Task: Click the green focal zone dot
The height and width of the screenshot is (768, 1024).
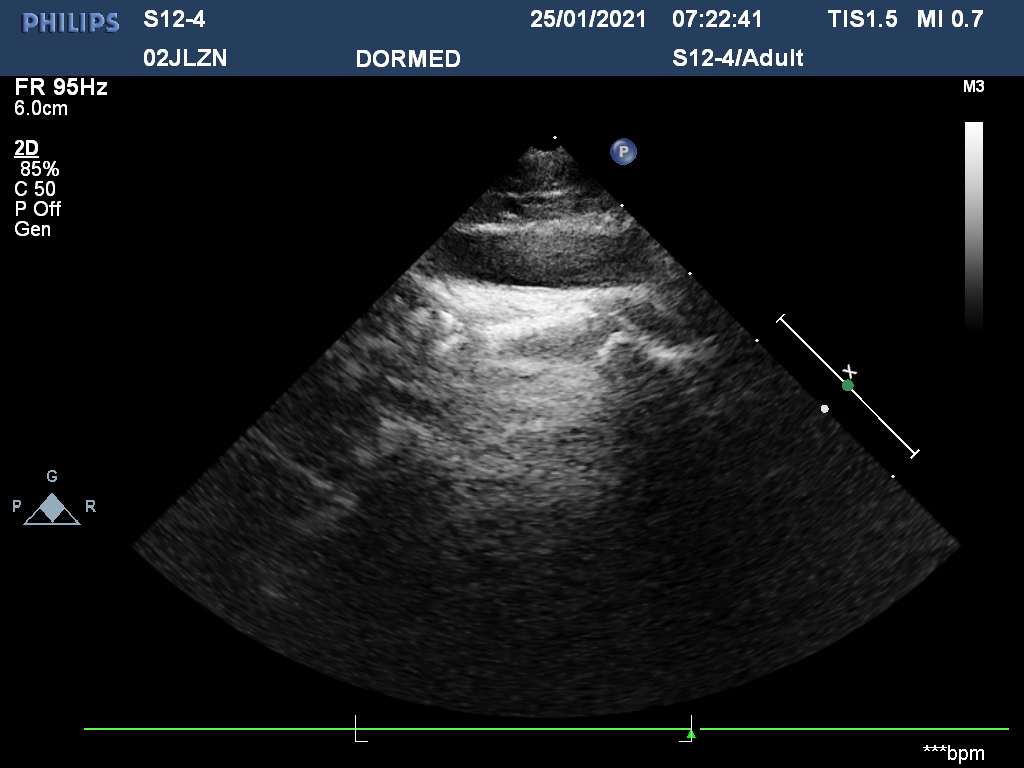Action: [x=848, y=385]
